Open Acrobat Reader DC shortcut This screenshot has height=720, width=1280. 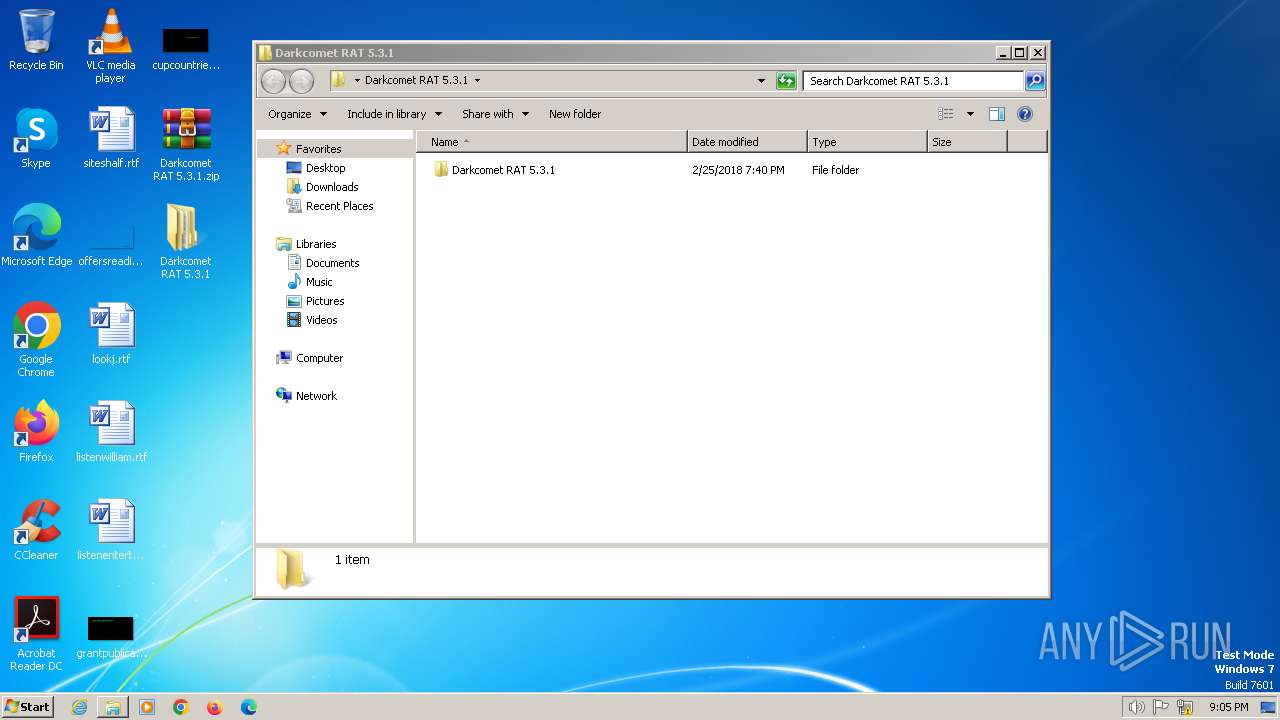(x=36, y=634)
